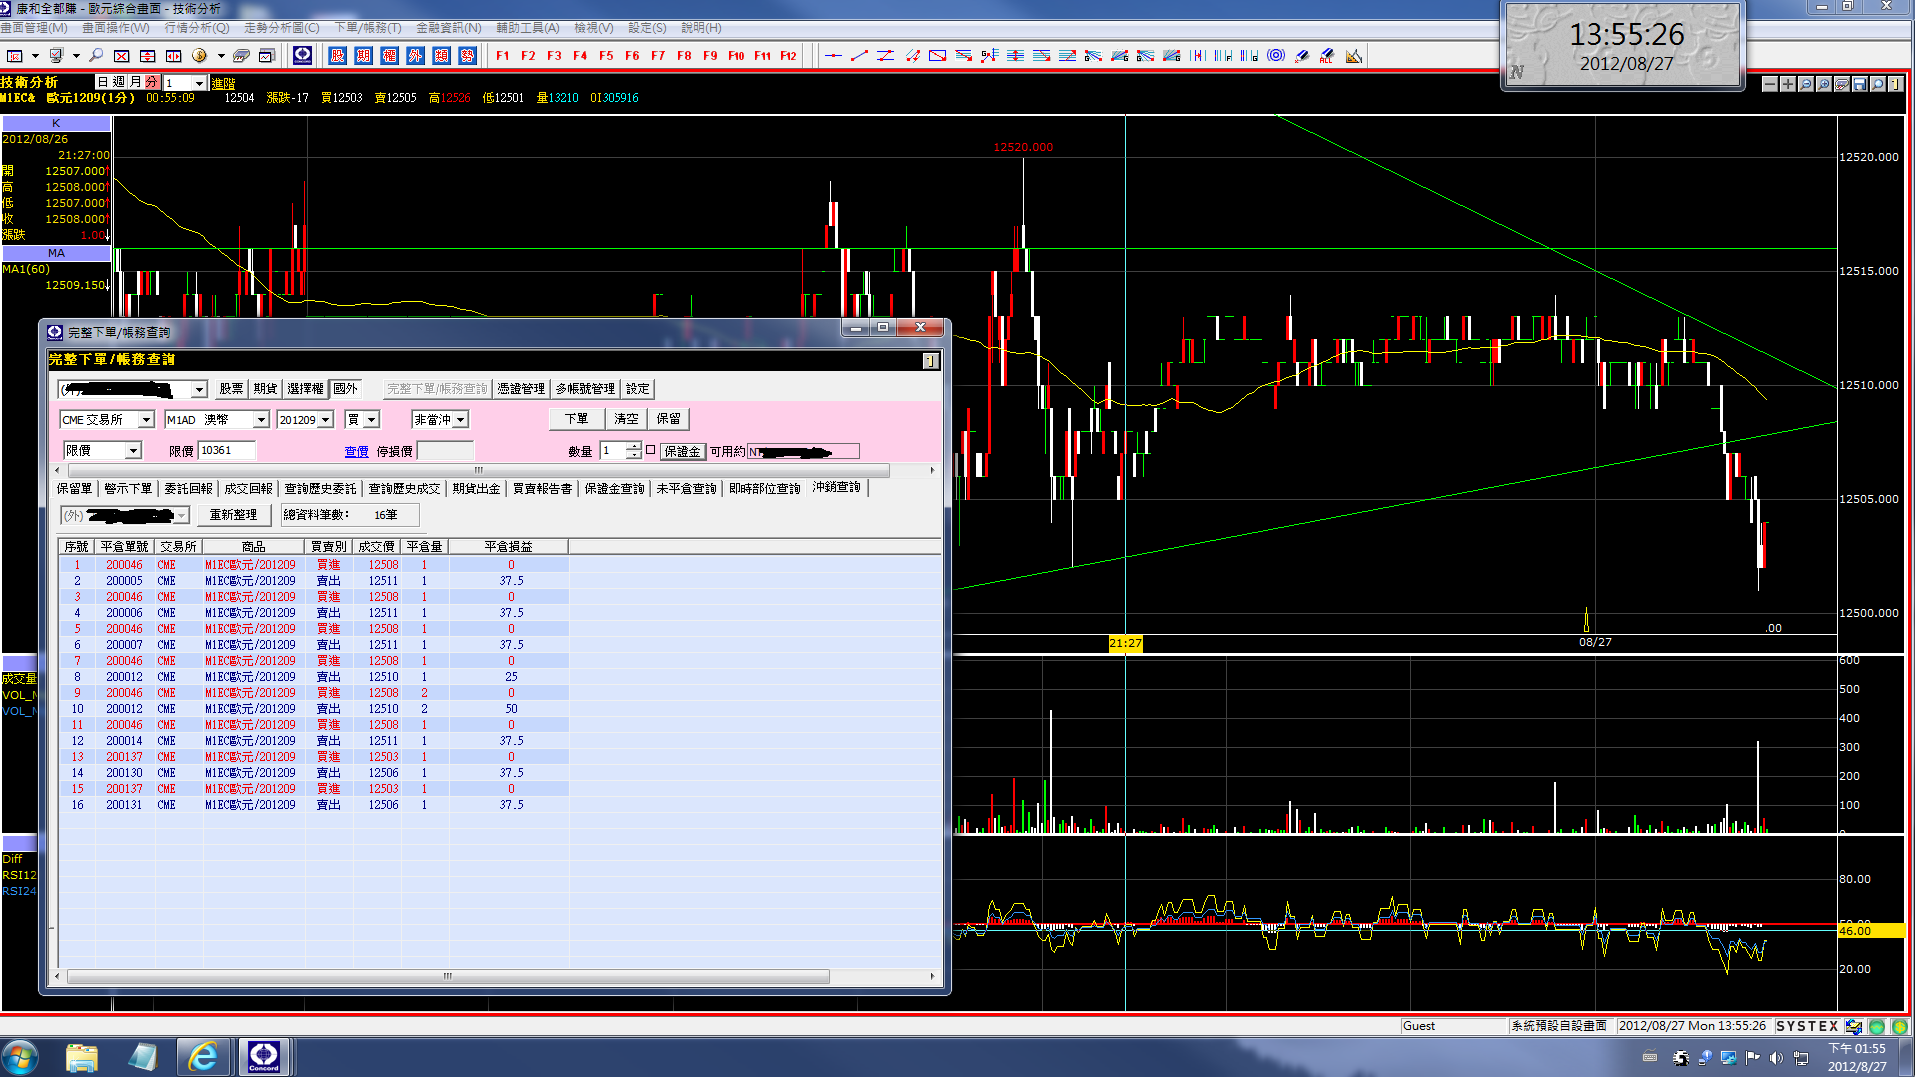The height and width of the screenshot is (1081, 1915).
Task: Select the 期貨 order type toggle
Action: 265,389
